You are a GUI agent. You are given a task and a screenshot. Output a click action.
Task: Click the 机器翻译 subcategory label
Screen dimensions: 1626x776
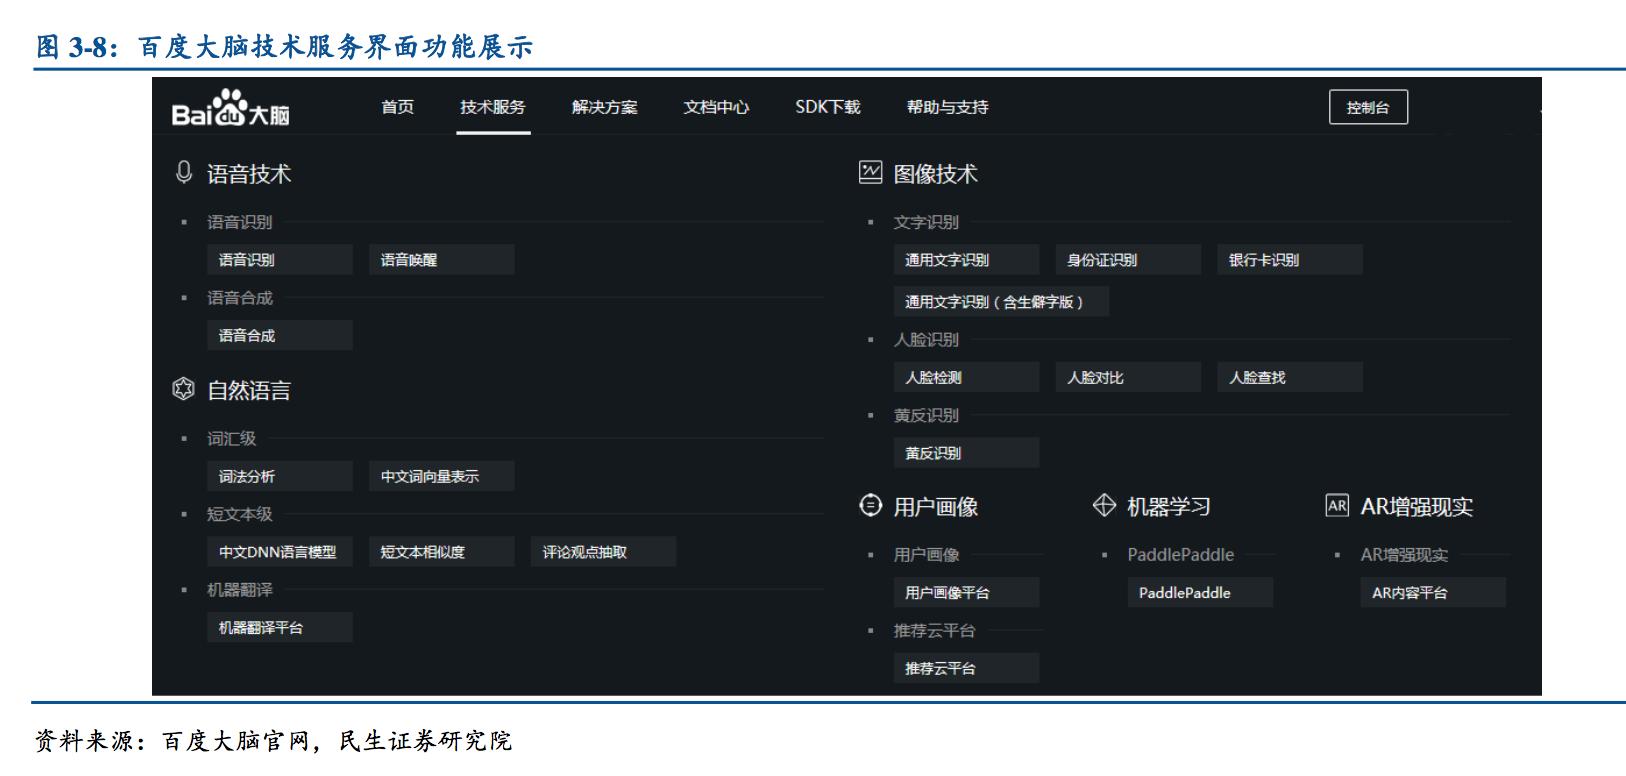pos(239,590)
